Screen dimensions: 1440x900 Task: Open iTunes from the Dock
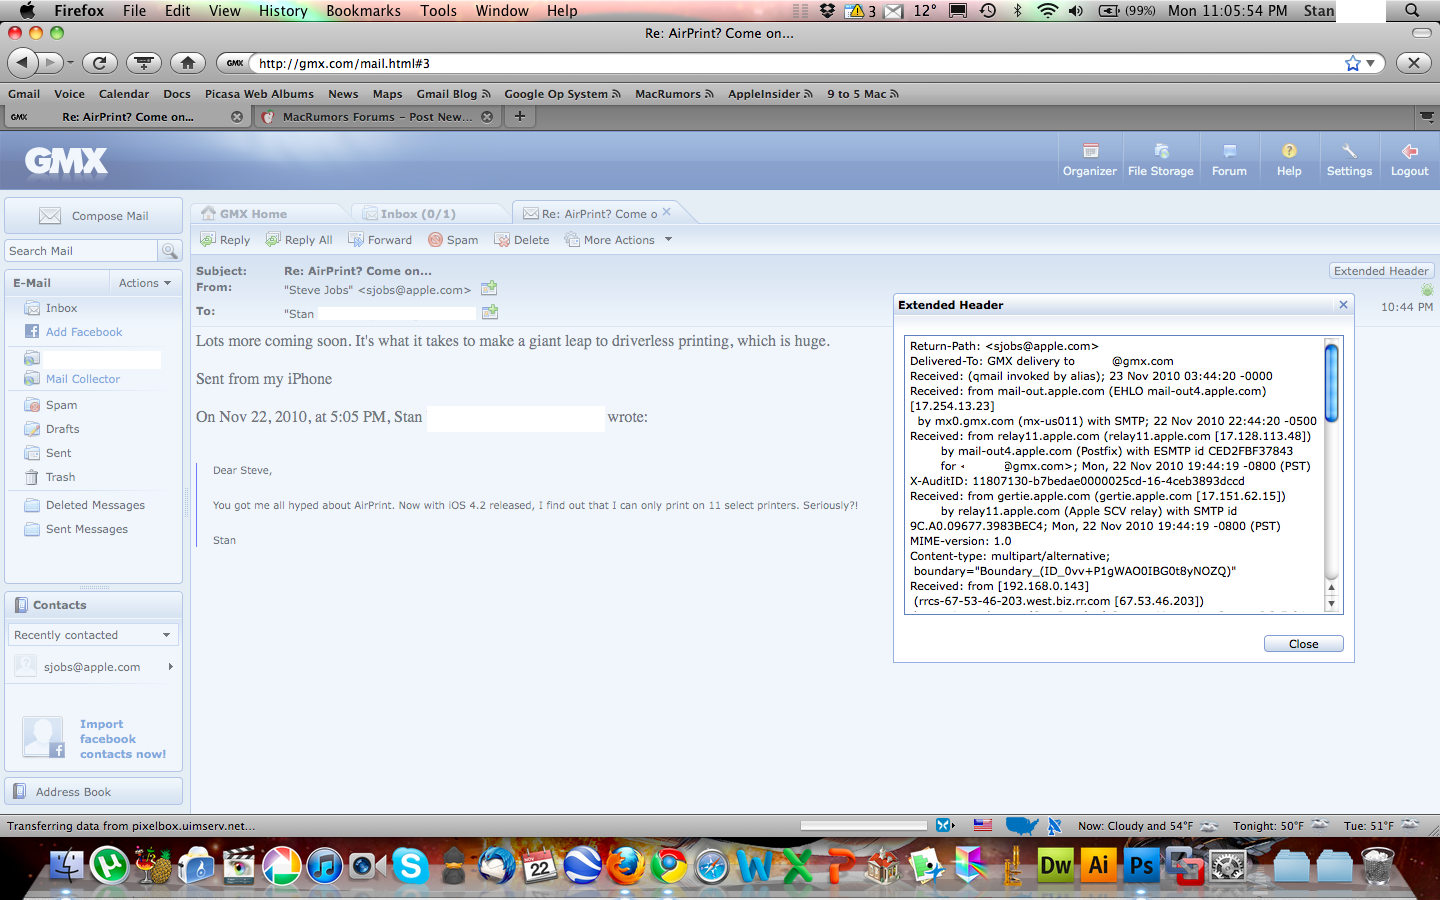pyautogui.click(x=324, y=865)
